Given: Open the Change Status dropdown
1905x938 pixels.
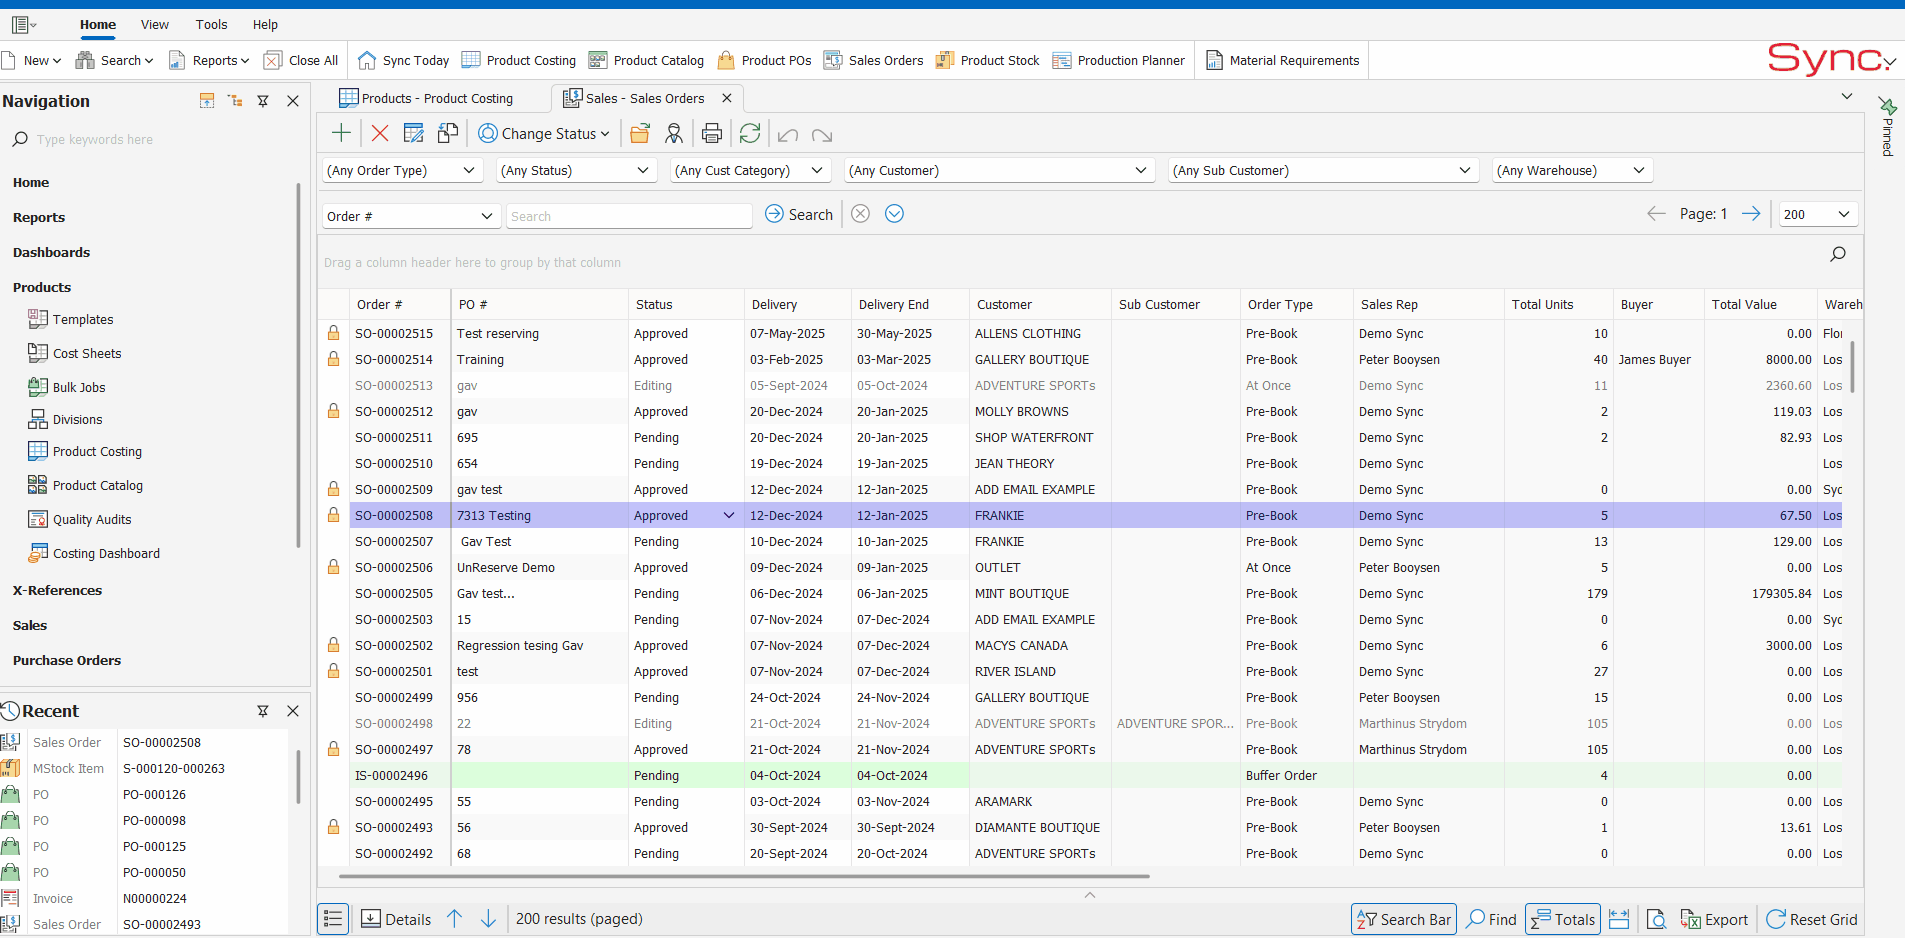Looking at the screenshot, I should pos(544,133).
